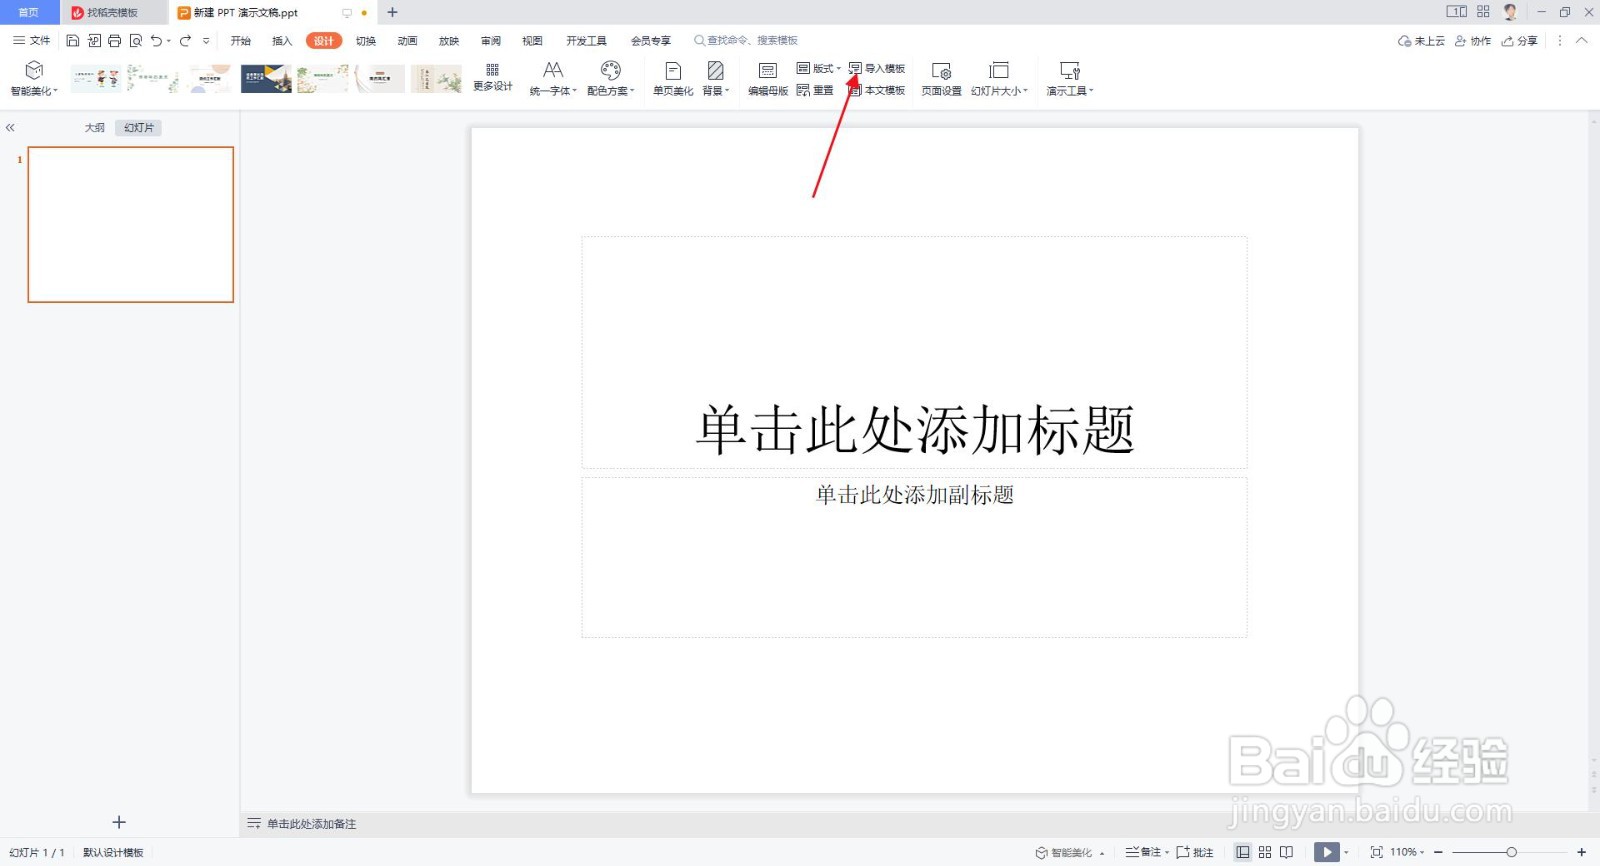Open the 统一字体 dropdown
This screenshot has width=1600, height=866.
pos(553,78)
